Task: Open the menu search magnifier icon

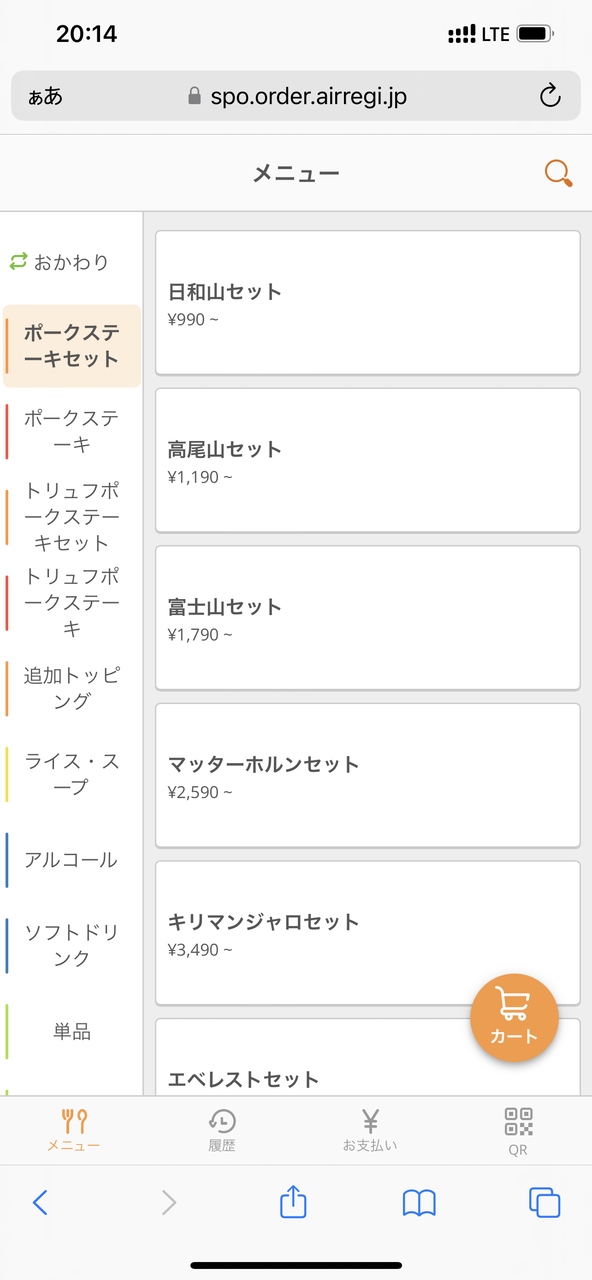Action: tap(558, 173)
